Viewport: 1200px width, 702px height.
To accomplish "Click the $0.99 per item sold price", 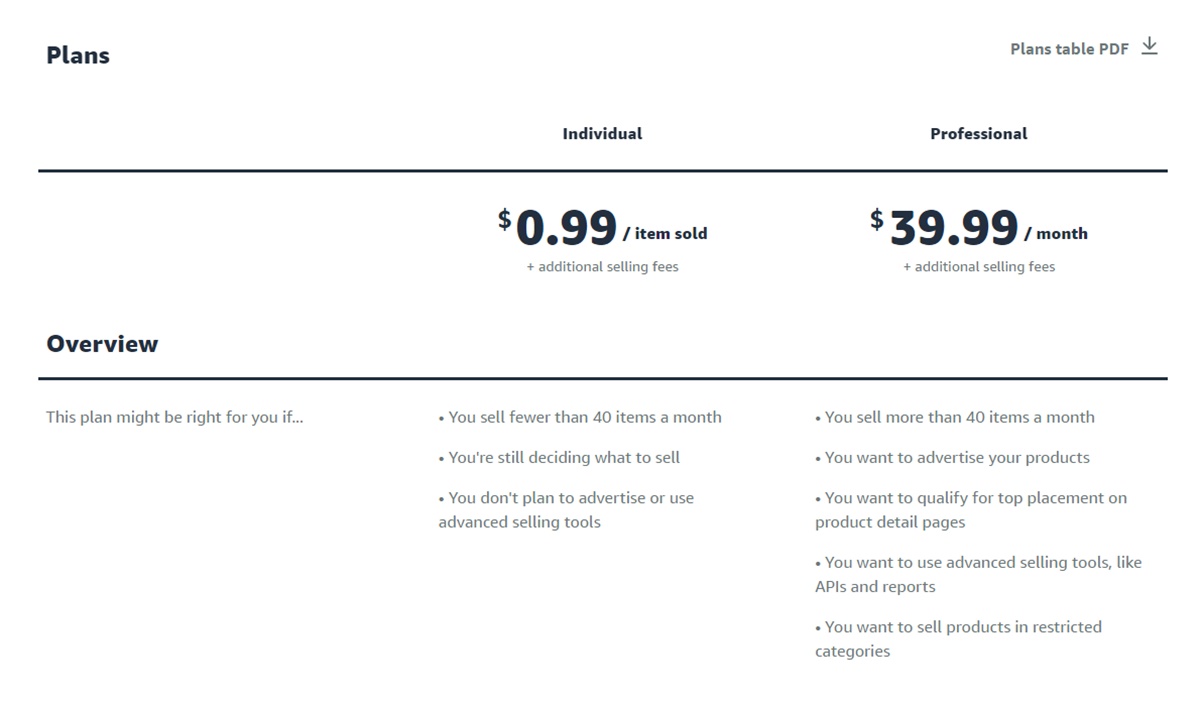I will tap(566, 229).
